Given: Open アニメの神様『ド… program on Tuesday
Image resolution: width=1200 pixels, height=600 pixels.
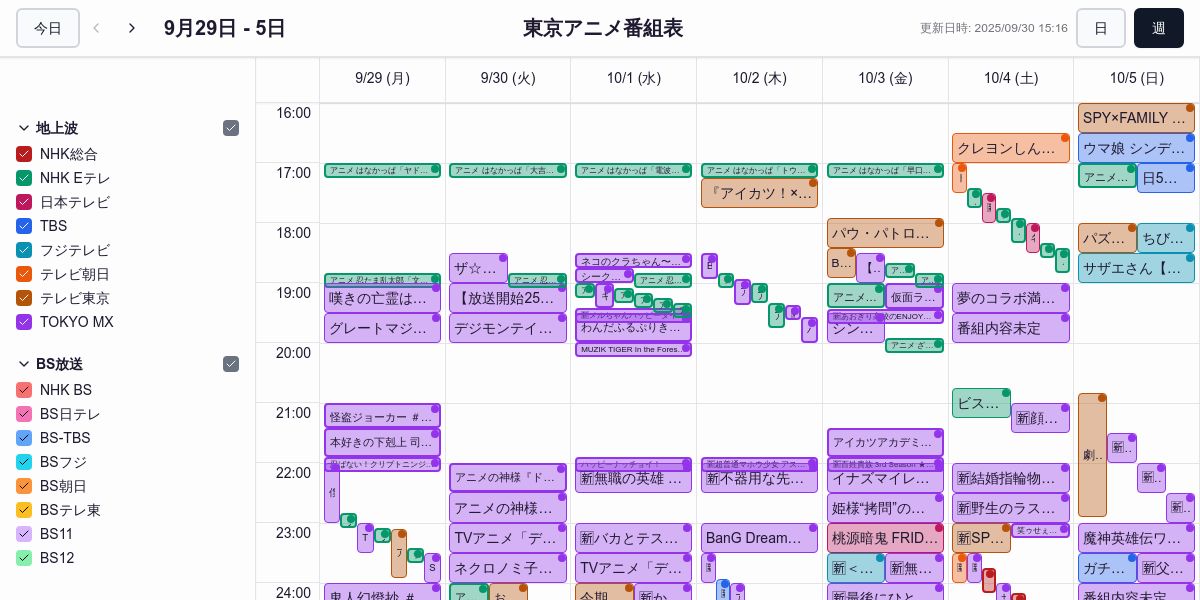Looking at the screenshot, I should pos(508,478).
